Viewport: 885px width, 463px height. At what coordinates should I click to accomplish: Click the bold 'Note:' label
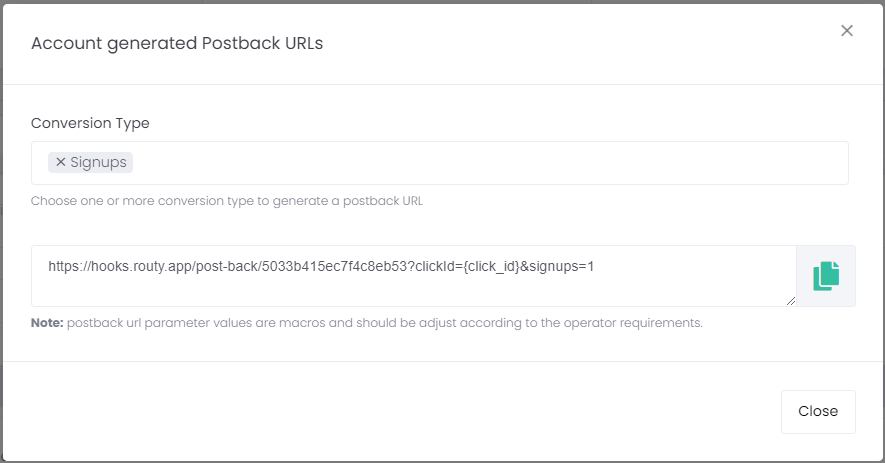[x=47, y=323]
